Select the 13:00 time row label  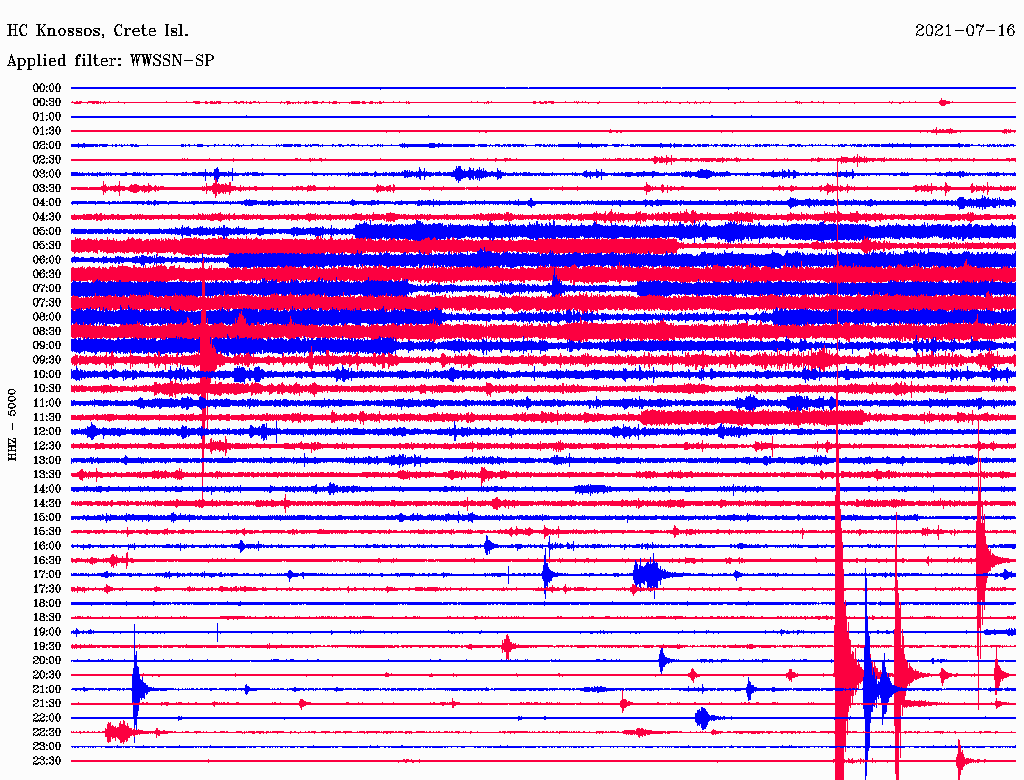pos(46,460)
